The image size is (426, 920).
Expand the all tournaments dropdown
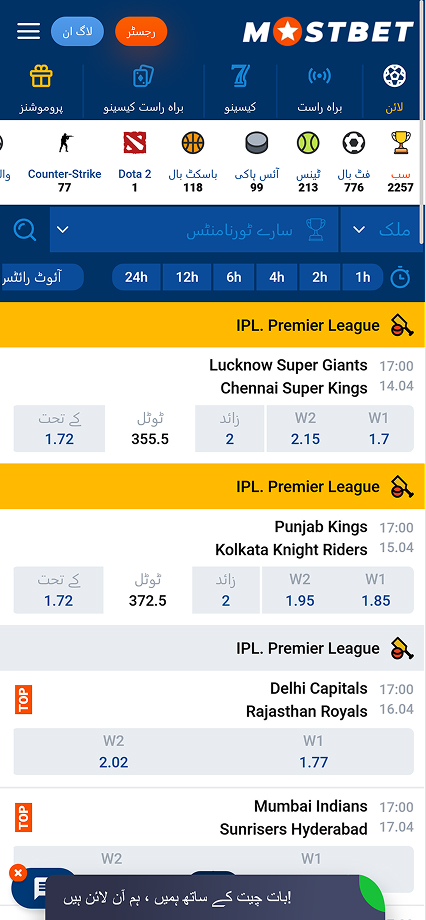[194, 229]
